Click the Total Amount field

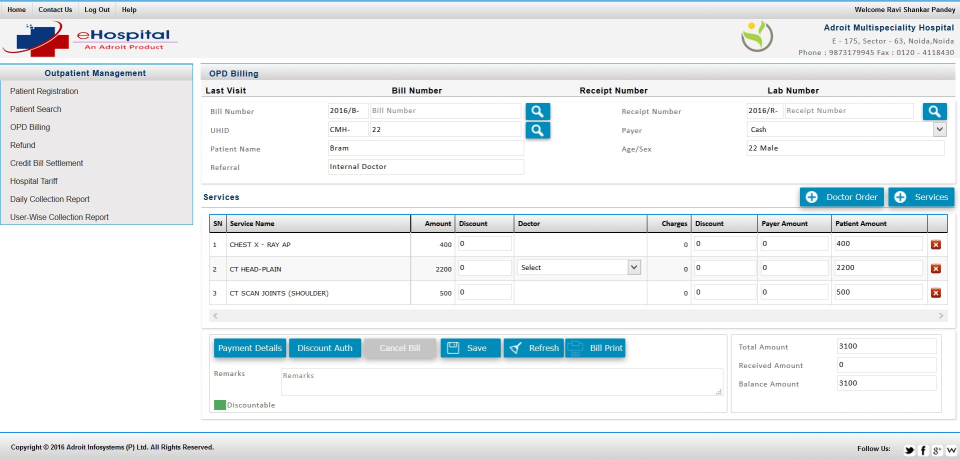[x=887, y=346]
